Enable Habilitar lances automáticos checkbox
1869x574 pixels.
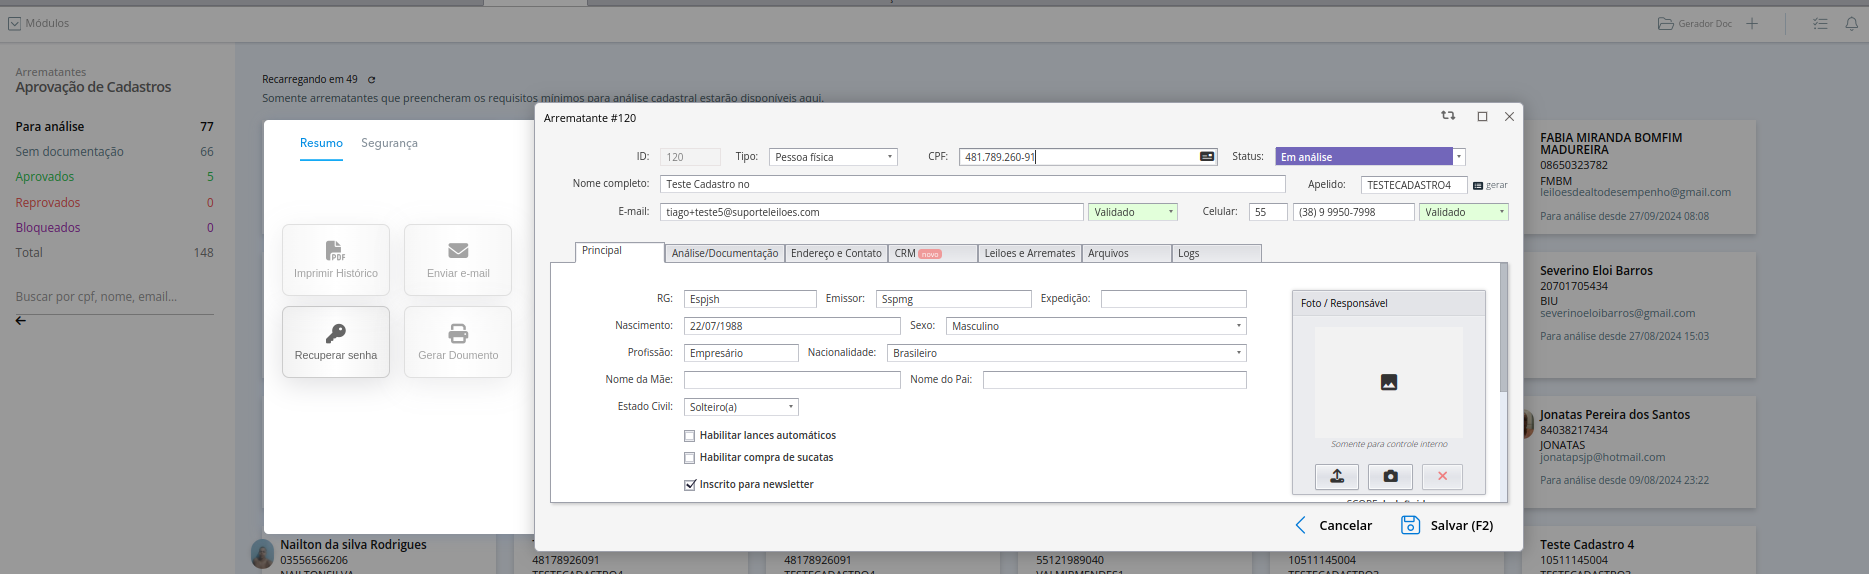[689, 436]
